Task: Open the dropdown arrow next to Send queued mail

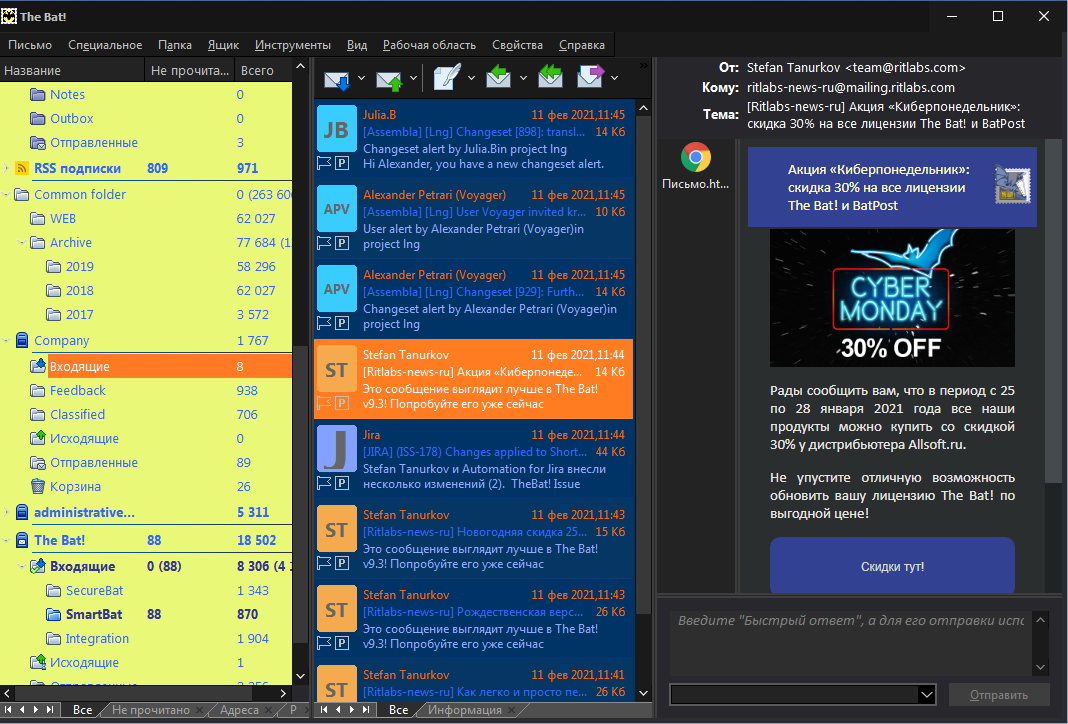Action: 413,78
